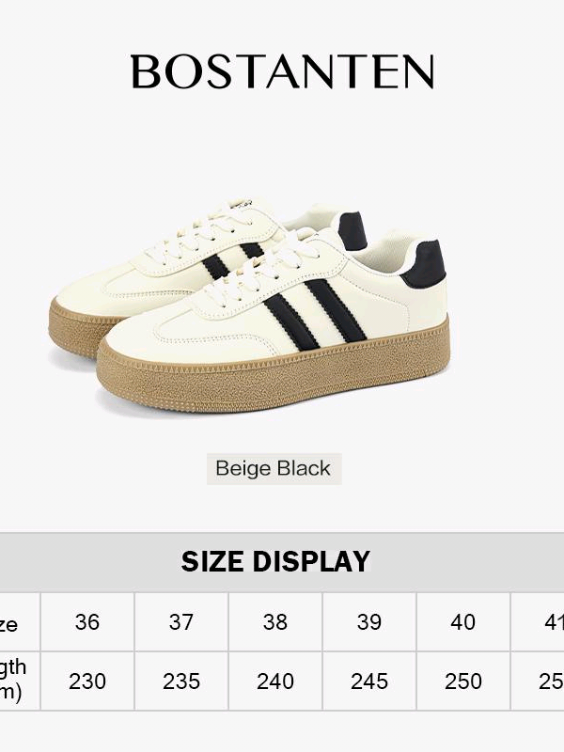Click the 240 length cell
The width and height of the screenshot is (564, 752).
[x=275, y=681]
